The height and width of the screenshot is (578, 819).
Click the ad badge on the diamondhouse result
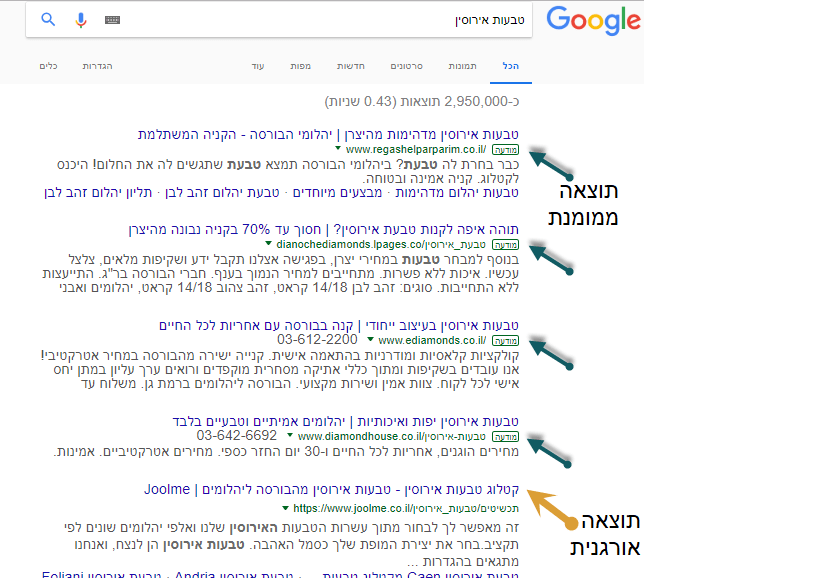coord(506,437)
